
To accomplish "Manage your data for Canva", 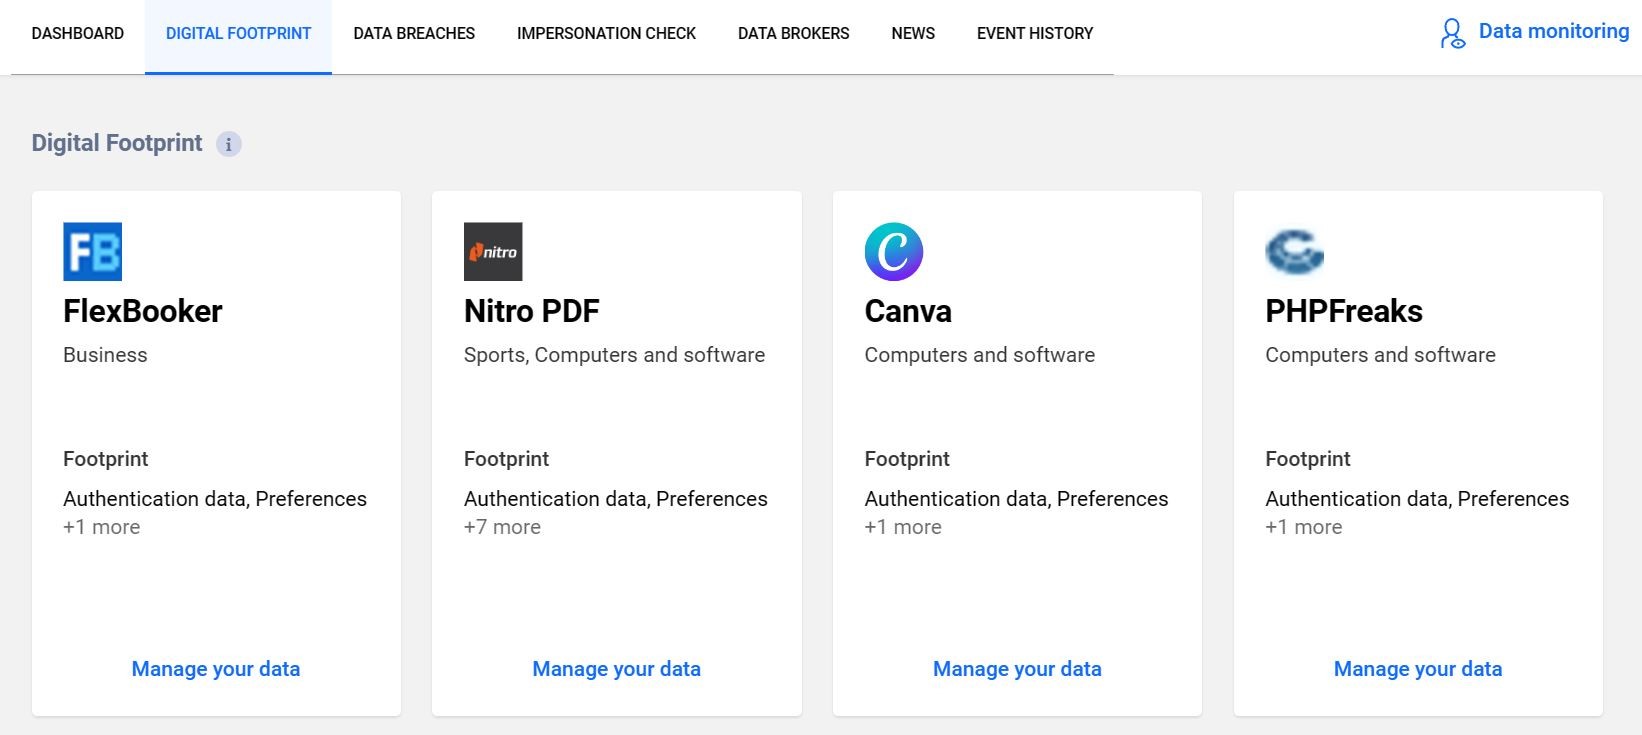I will coord(1017,669).
